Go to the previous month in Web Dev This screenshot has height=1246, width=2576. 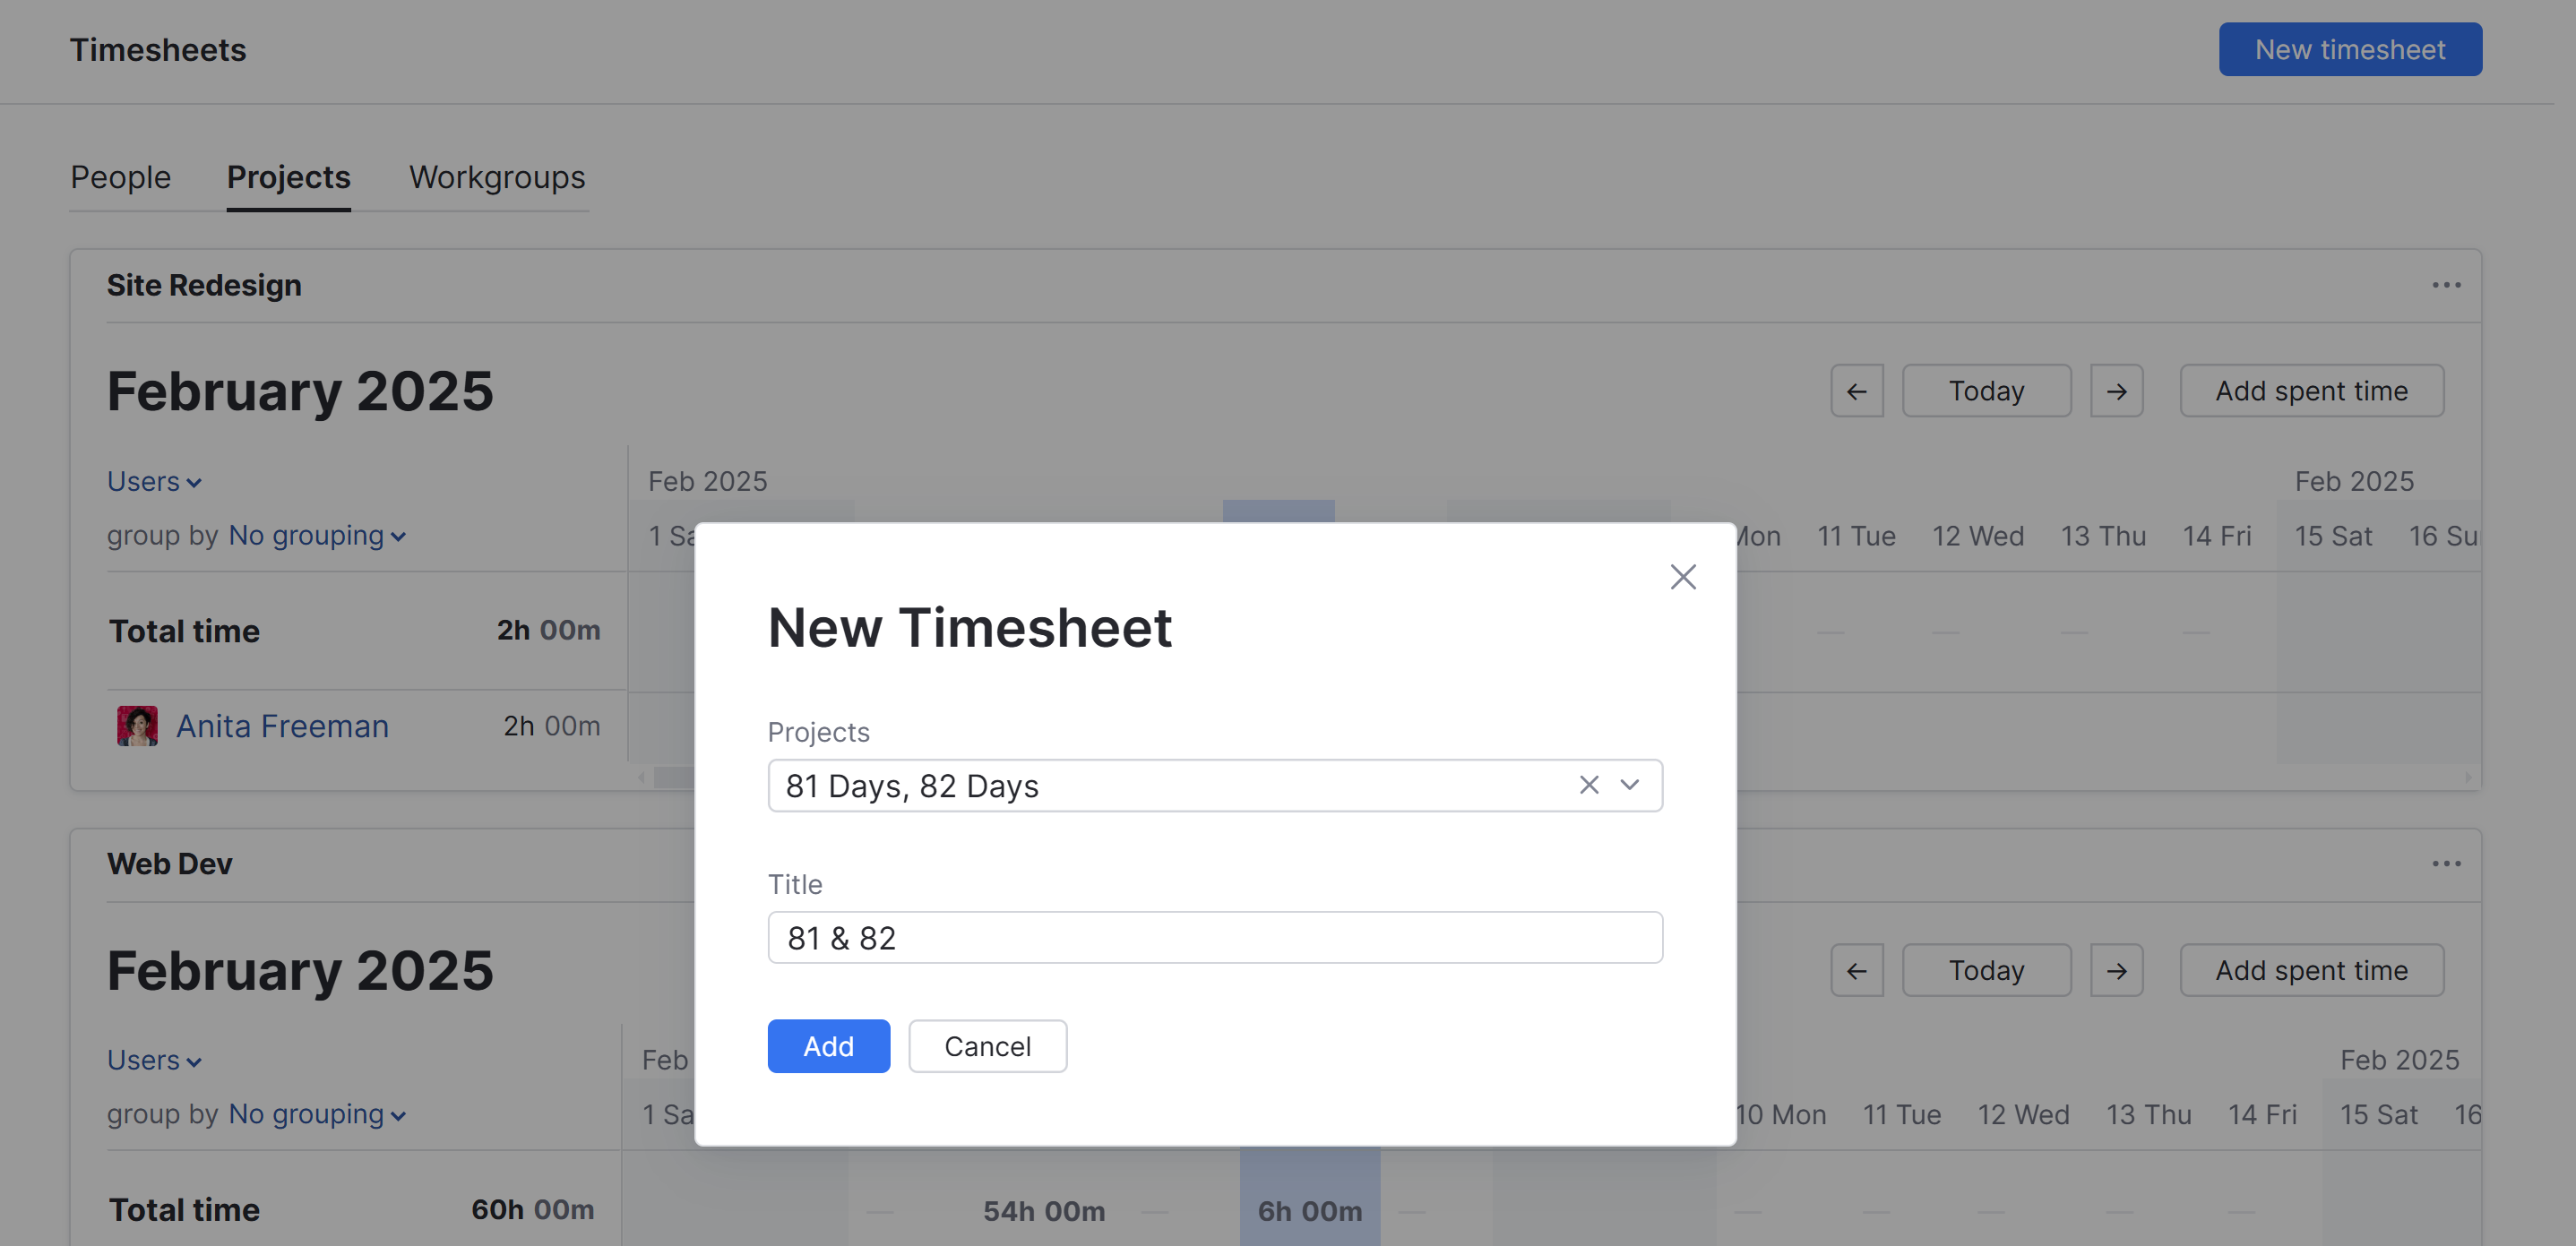(1856, 969)
